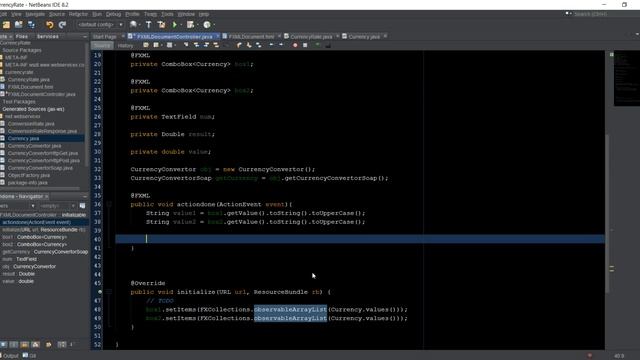
Task: Click the Debug Project toolbar icon
Action: coord(191,25)
